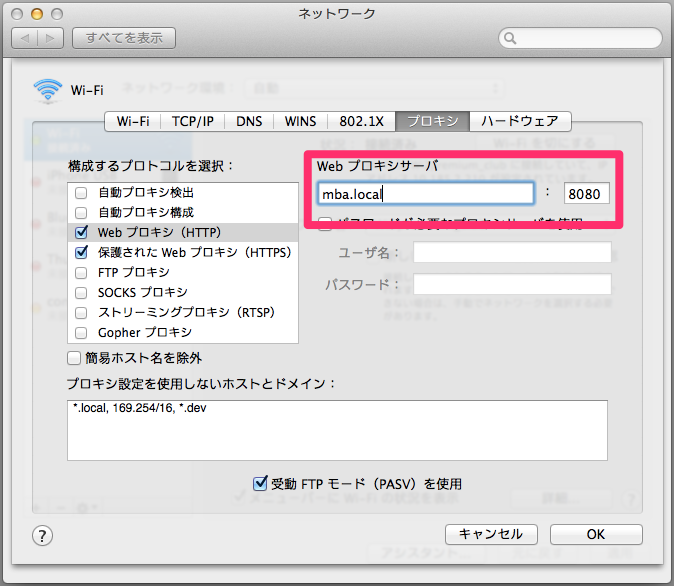This screenshot has height=586, width=674.
Task: Switch to the TCP/IP tab
Action: [192, 121]
